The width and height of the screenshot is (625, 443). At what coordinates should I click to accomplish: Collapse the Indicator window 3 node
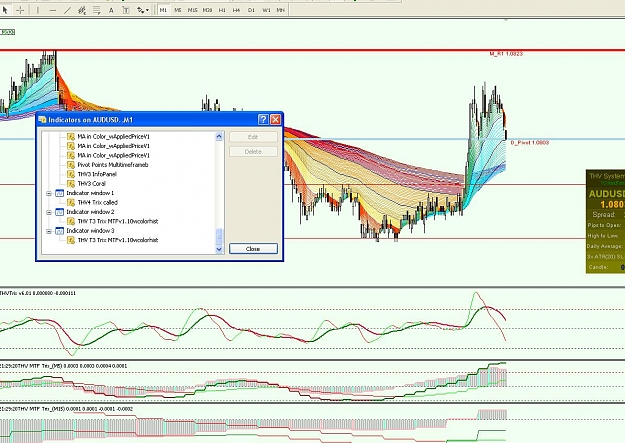(x=49, y=231)
